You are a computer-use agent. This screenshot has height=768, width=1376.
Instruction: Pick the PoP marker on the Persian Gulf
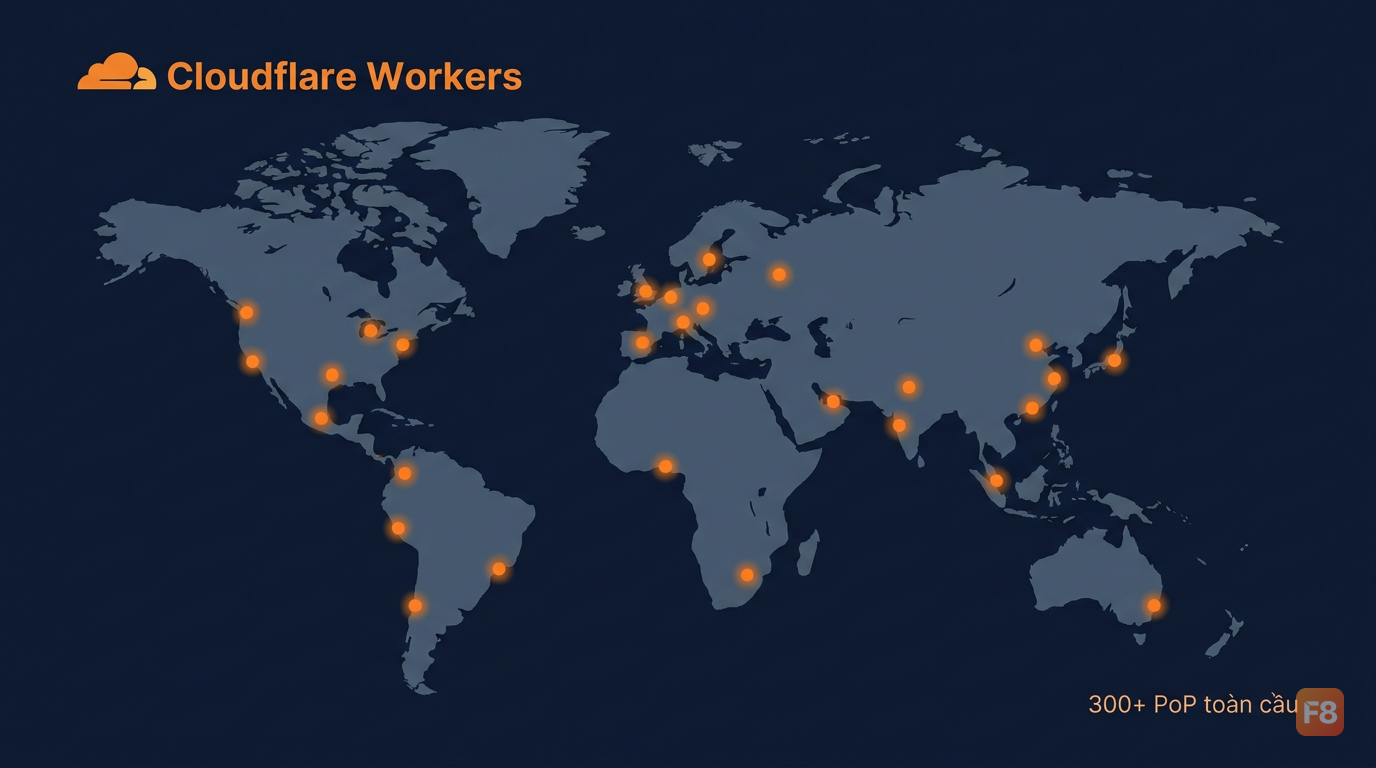coord(833,401)
